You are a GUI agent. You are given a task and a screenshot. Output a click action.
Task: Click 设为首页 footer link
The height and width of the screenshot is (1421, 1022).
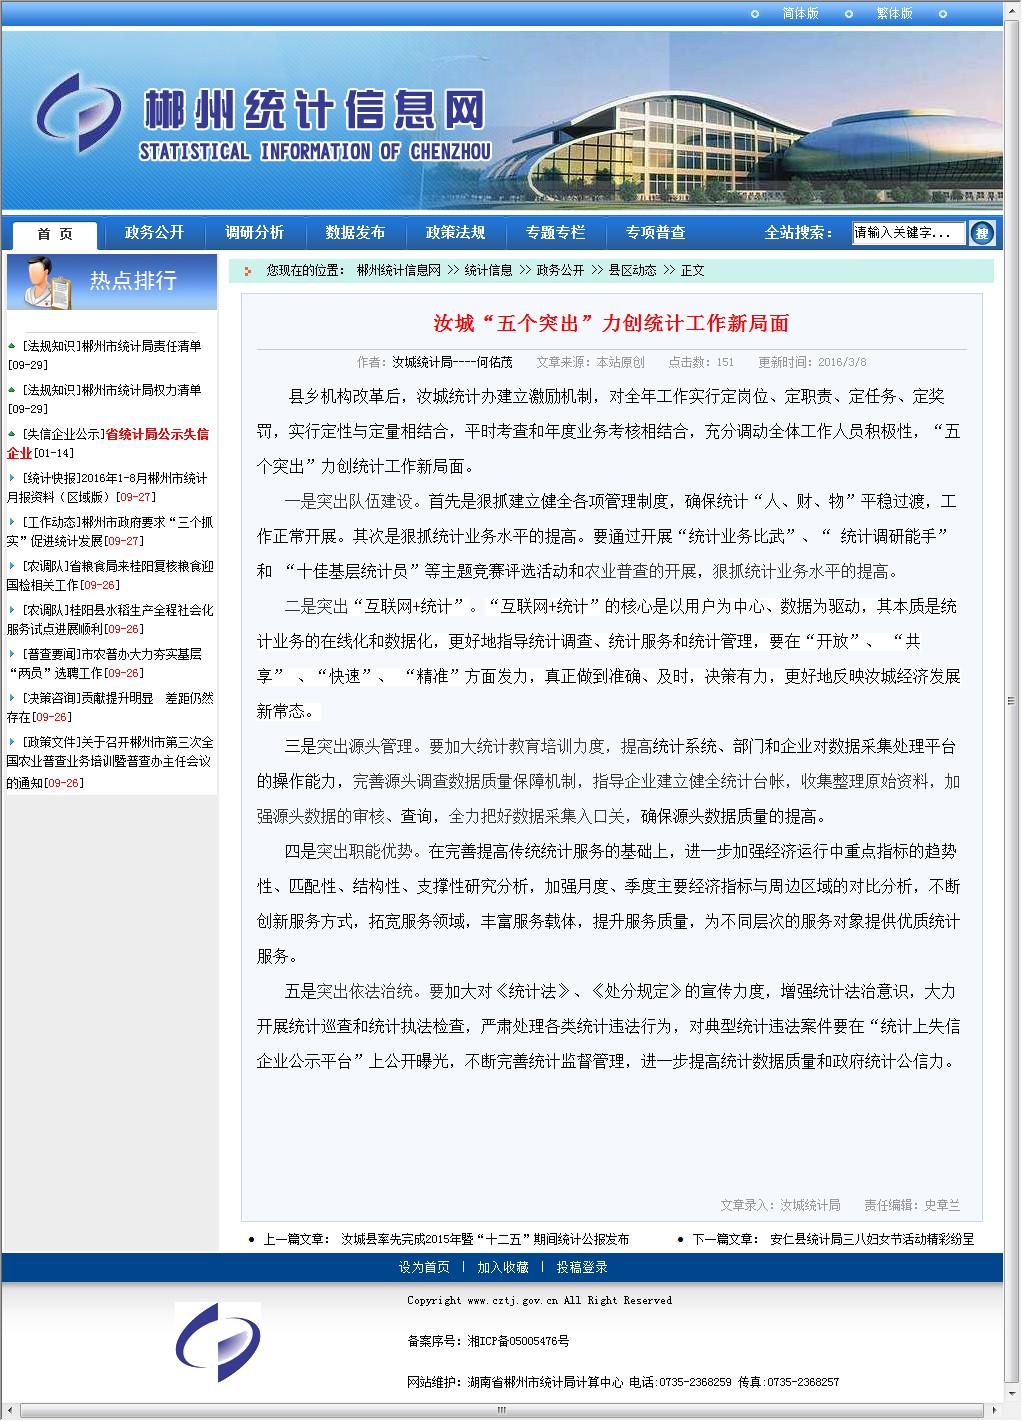(x=424, y=1267)
